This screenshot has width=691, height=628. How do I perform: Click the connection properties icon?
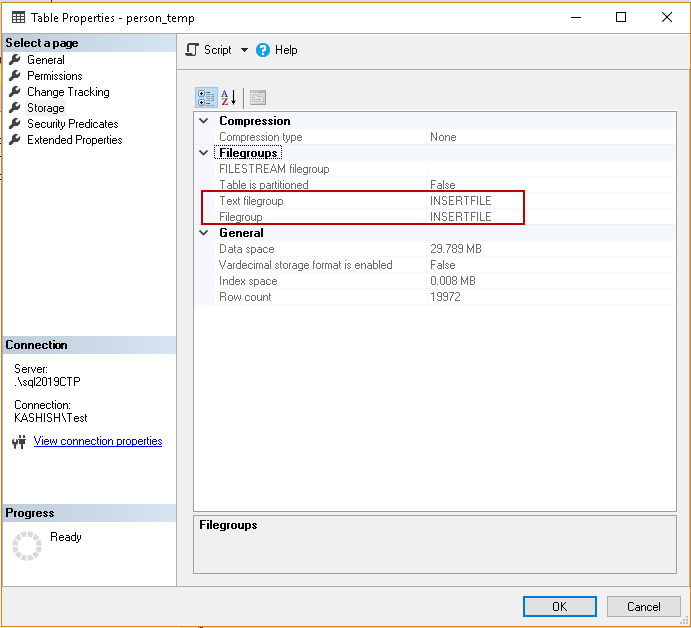[x=18, y=442]
